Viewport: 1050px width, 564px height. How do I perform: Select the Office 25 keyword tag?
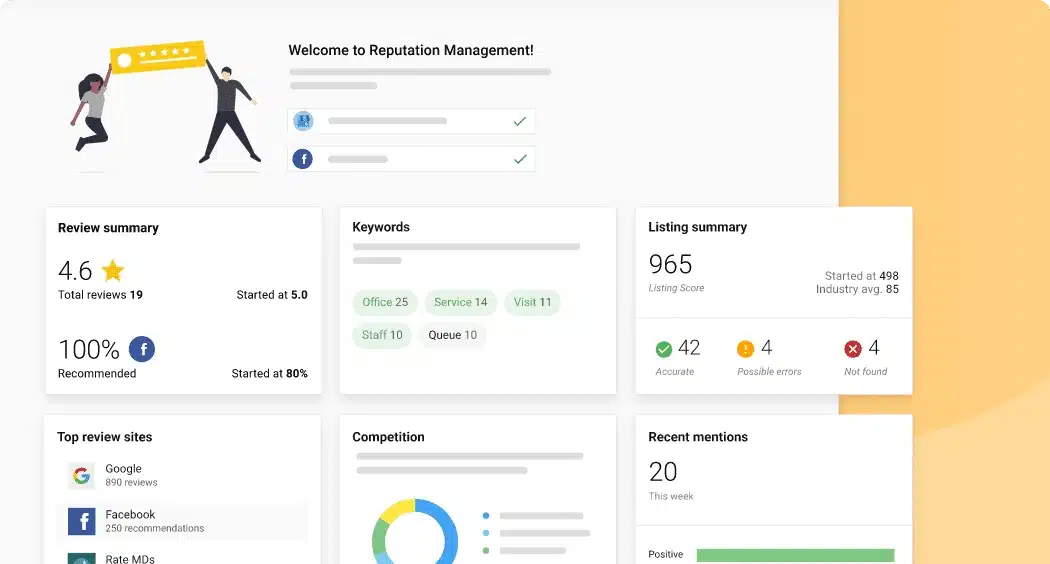click(385, 302)
